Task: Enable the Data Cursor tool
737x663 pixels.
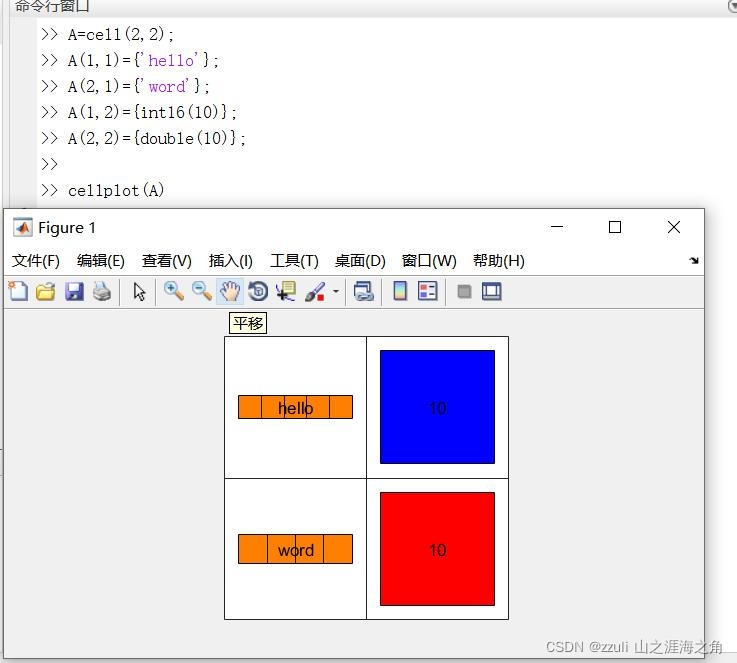Action: click(x=286, y=291)
